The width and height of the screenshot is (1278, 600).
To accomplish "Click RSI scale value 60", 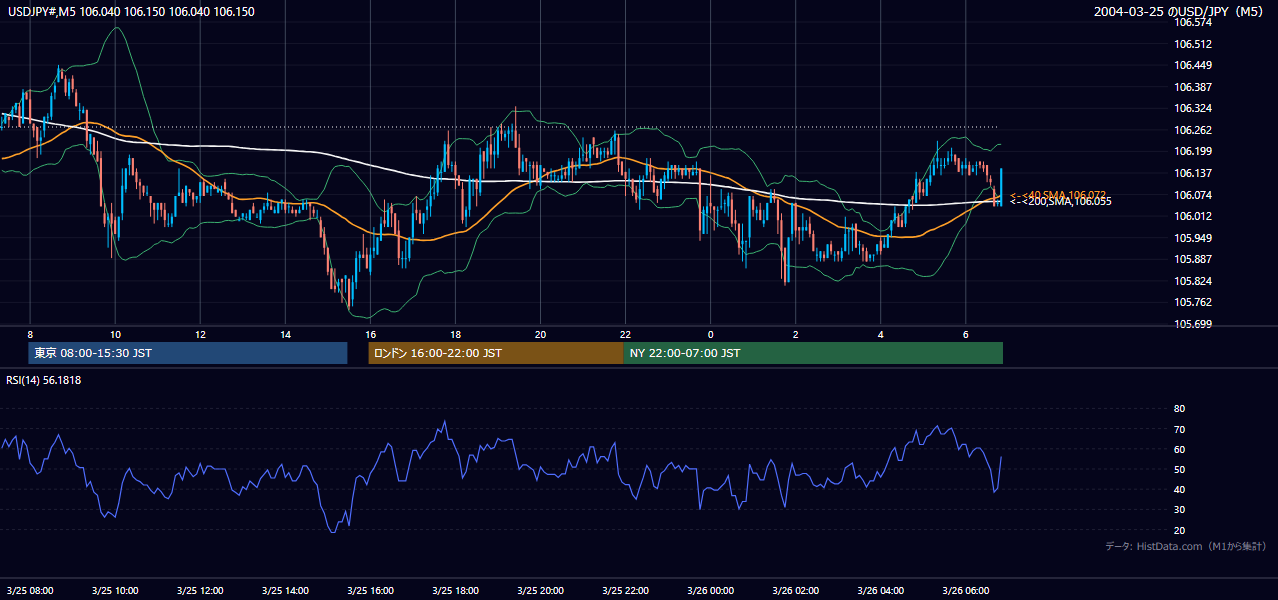I will [x=1179, y=449].
